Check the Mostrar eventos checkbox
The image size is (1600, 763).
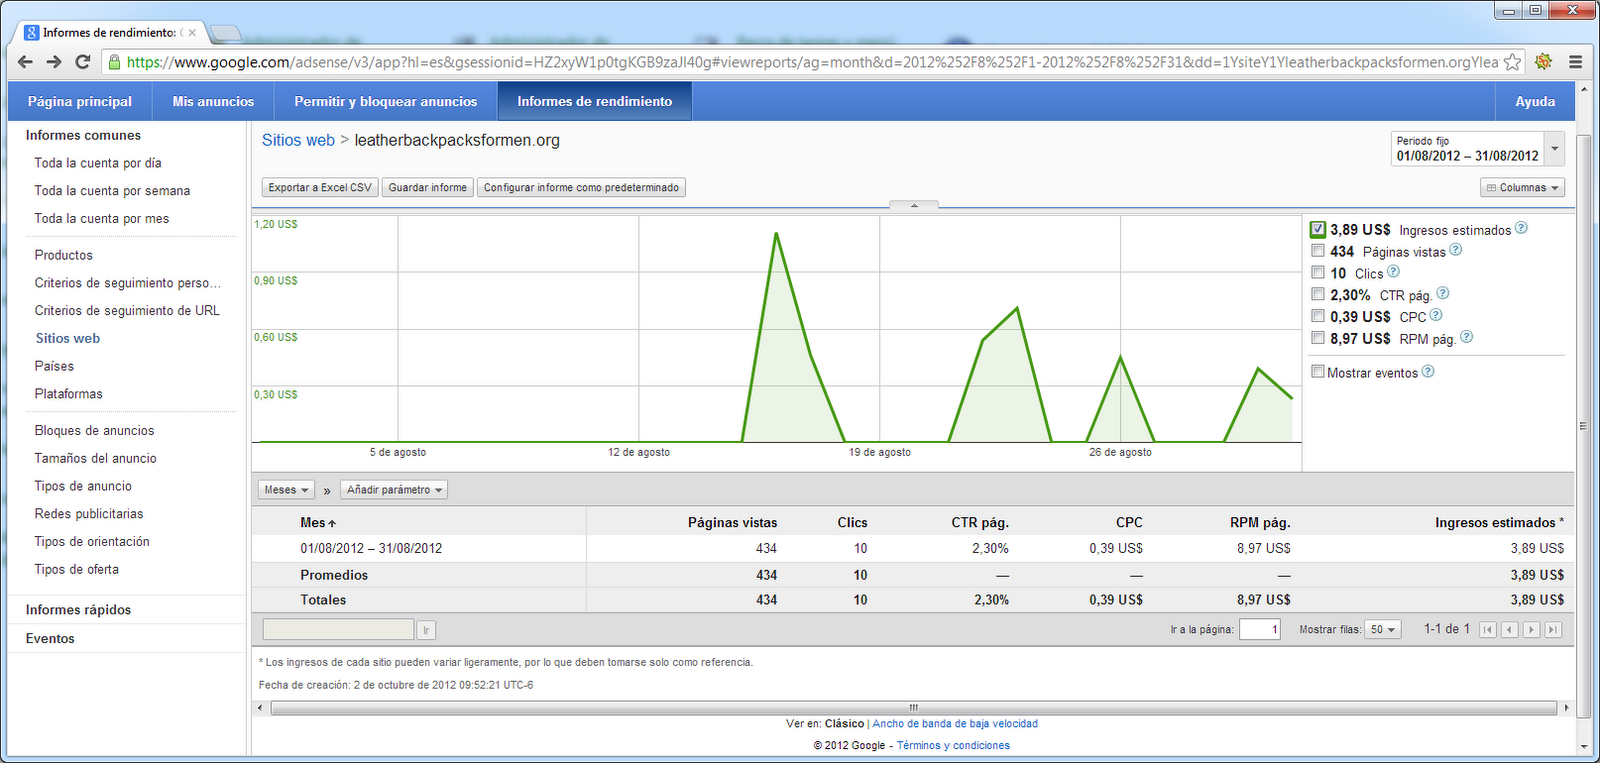1318,372
